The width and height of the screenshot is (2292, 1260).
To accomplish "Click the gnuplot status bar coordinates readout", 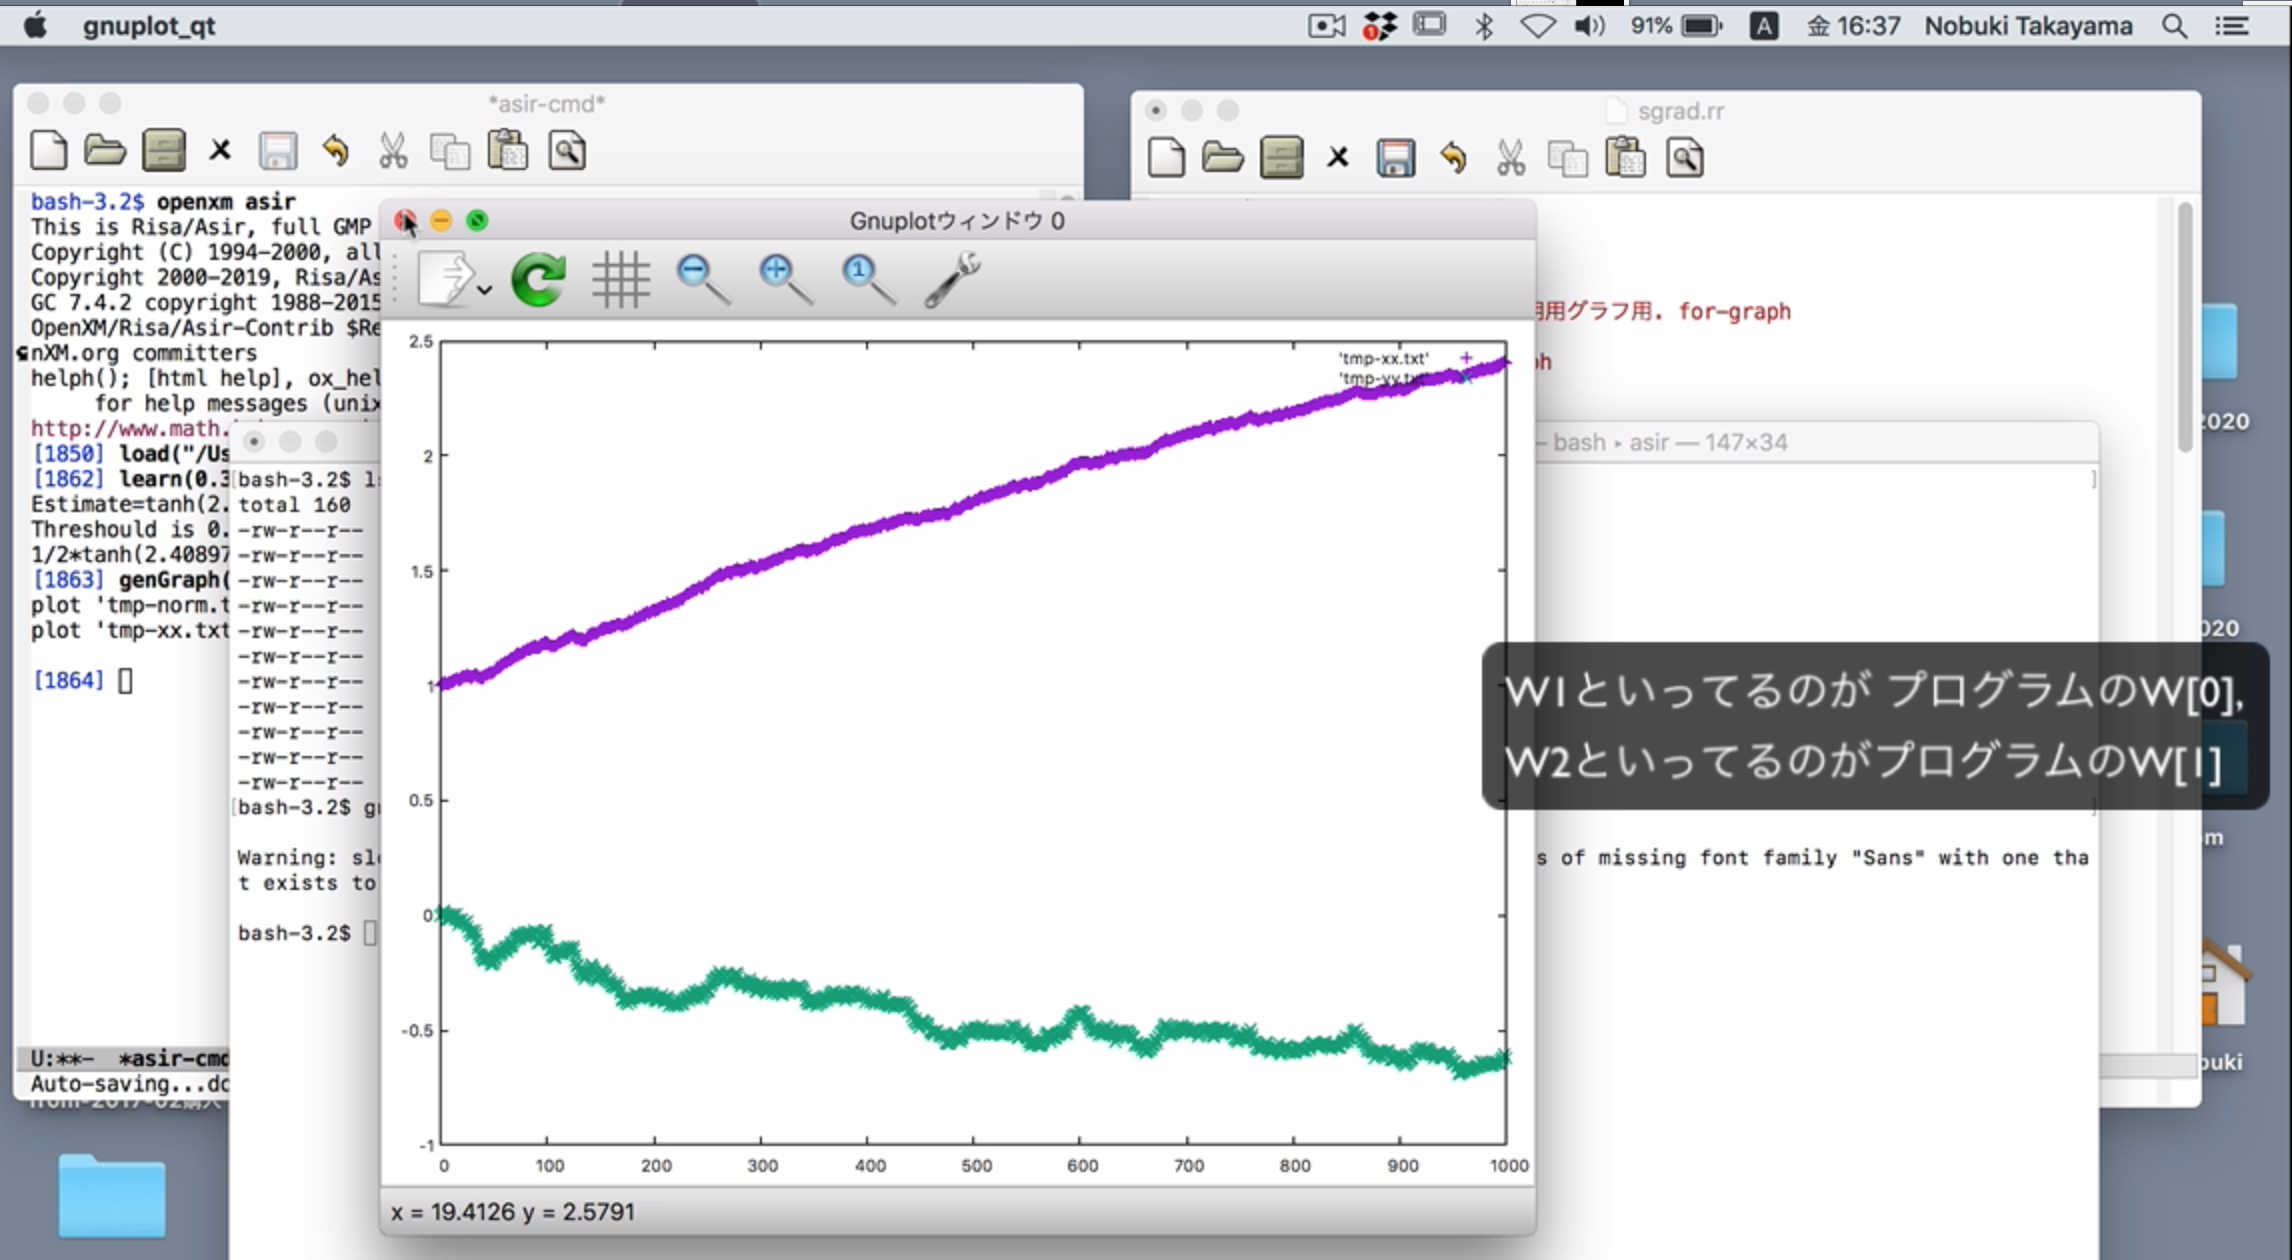I will (512, 1212).
